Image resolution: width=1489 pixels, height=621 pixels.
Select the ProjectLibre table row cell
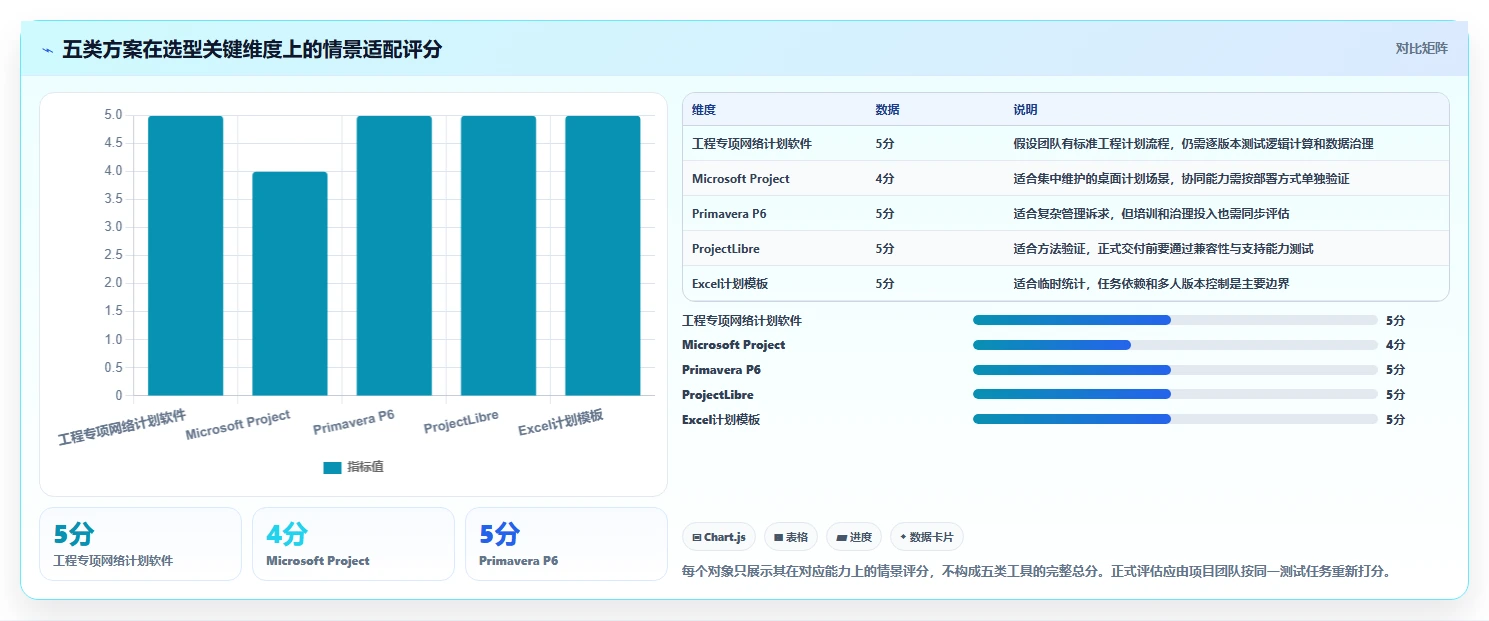click(726, 249)
